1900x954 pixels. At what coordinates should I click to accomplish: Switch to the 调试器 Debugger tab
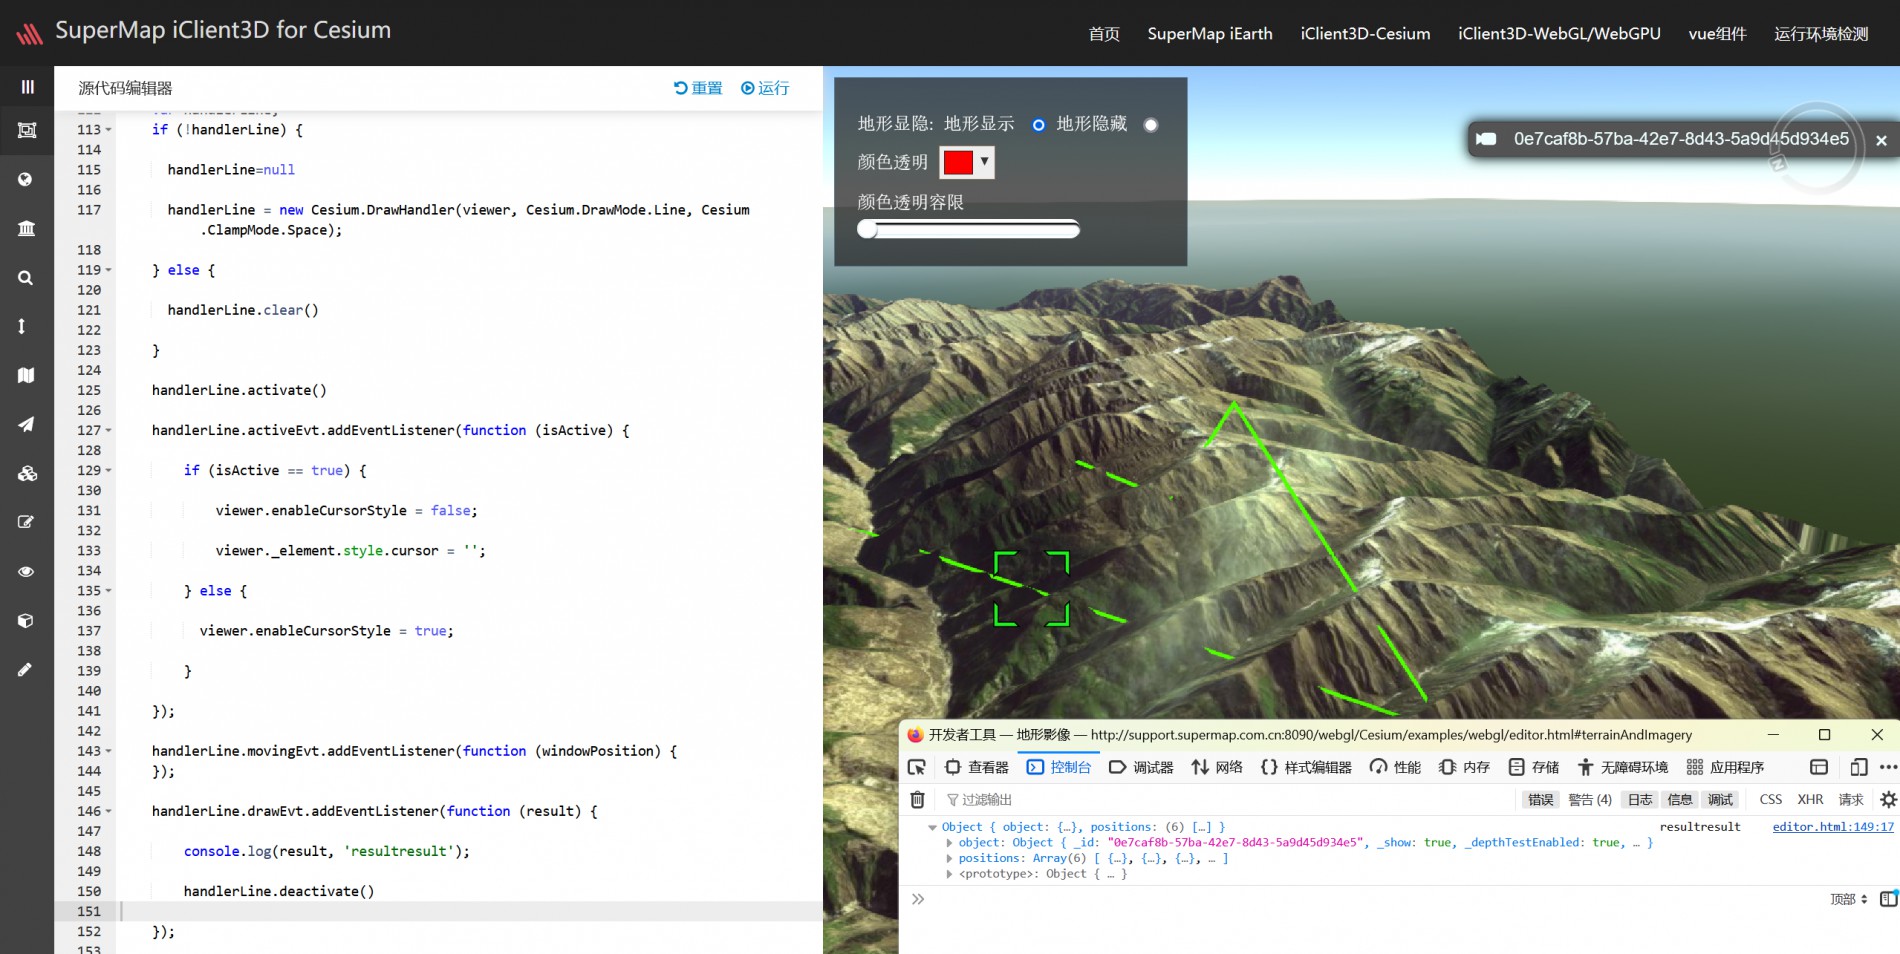pos(1141,767)
